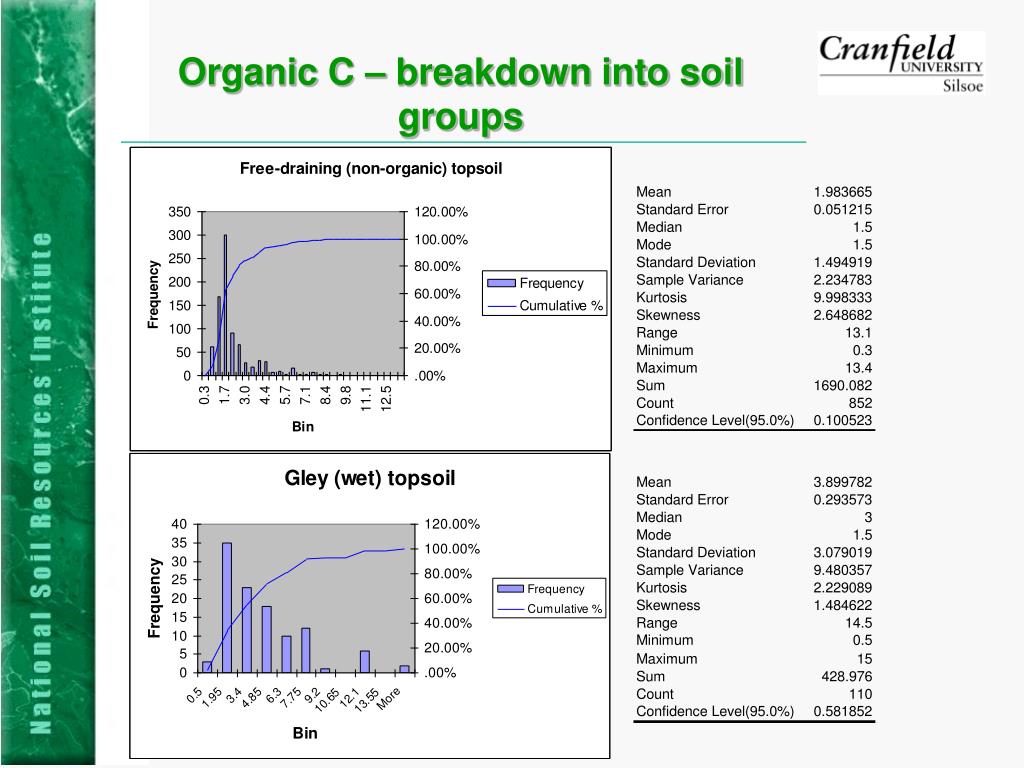Click the '350' frequency axis label in top chart

click(x=180, y=212)
